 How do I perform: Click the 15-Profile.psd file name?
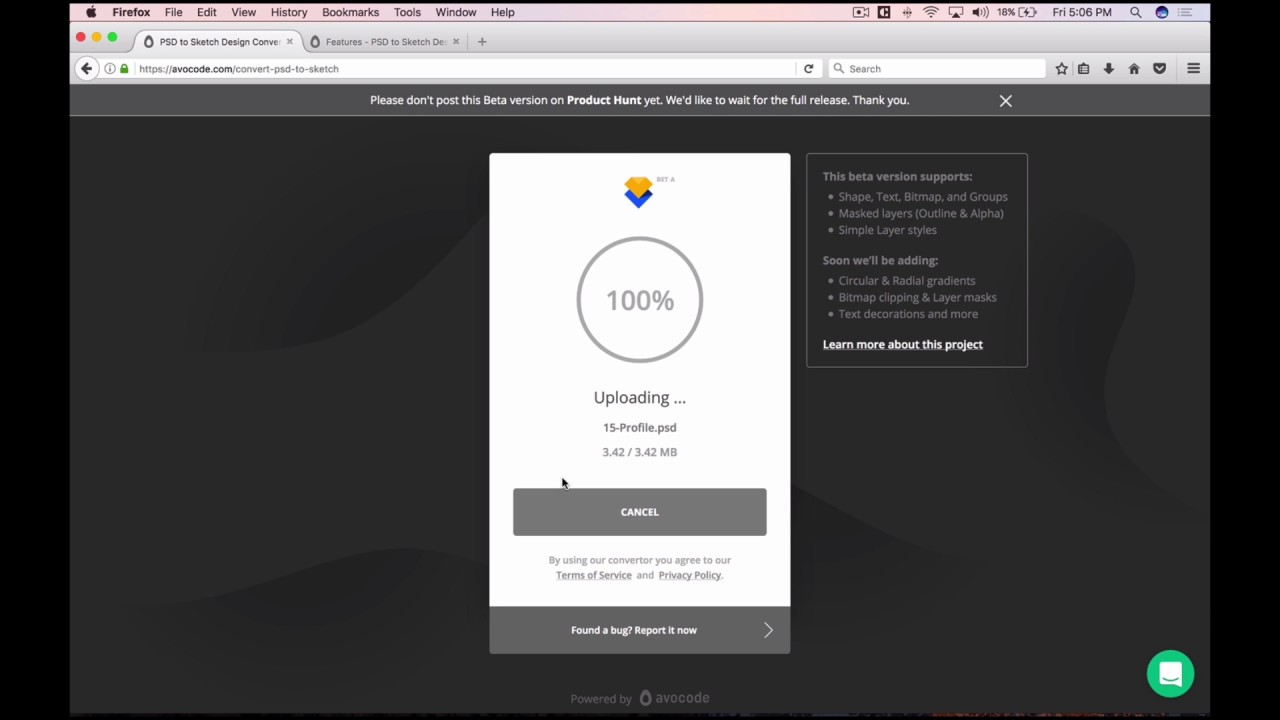click(x=640, y=427)
